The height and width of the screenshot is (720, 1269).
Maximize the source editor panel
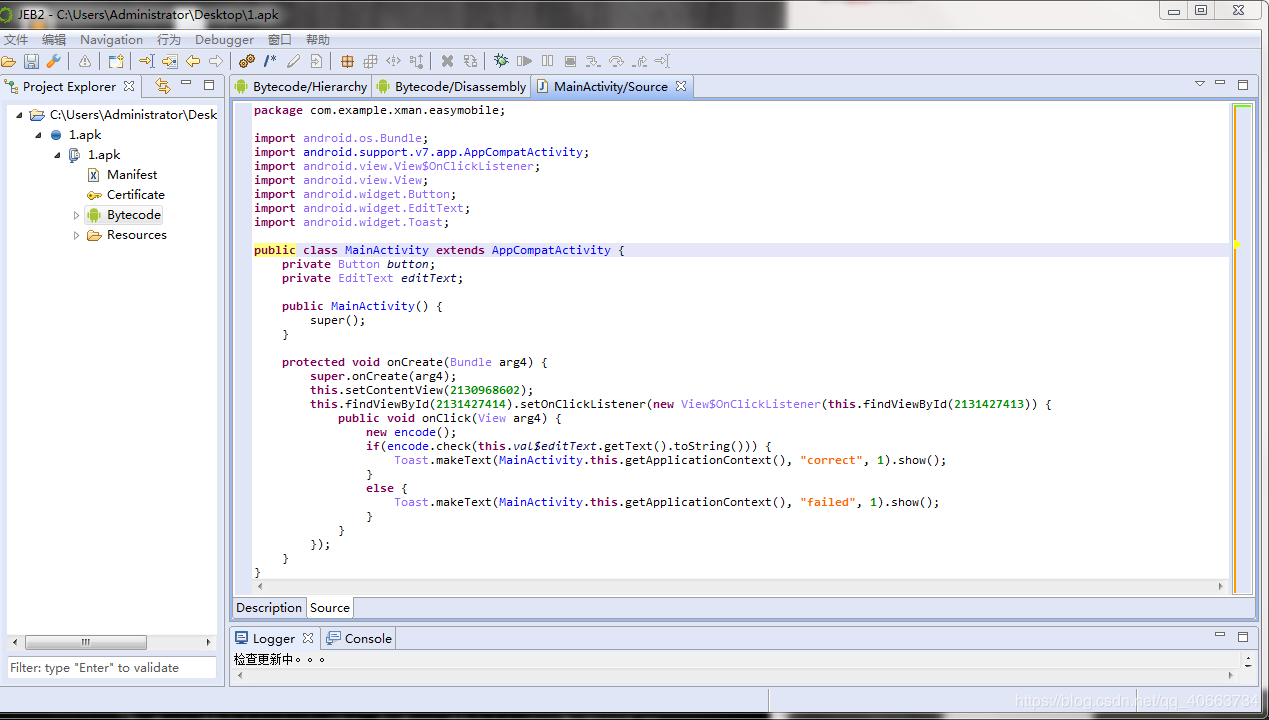(x=1243, y=85)
